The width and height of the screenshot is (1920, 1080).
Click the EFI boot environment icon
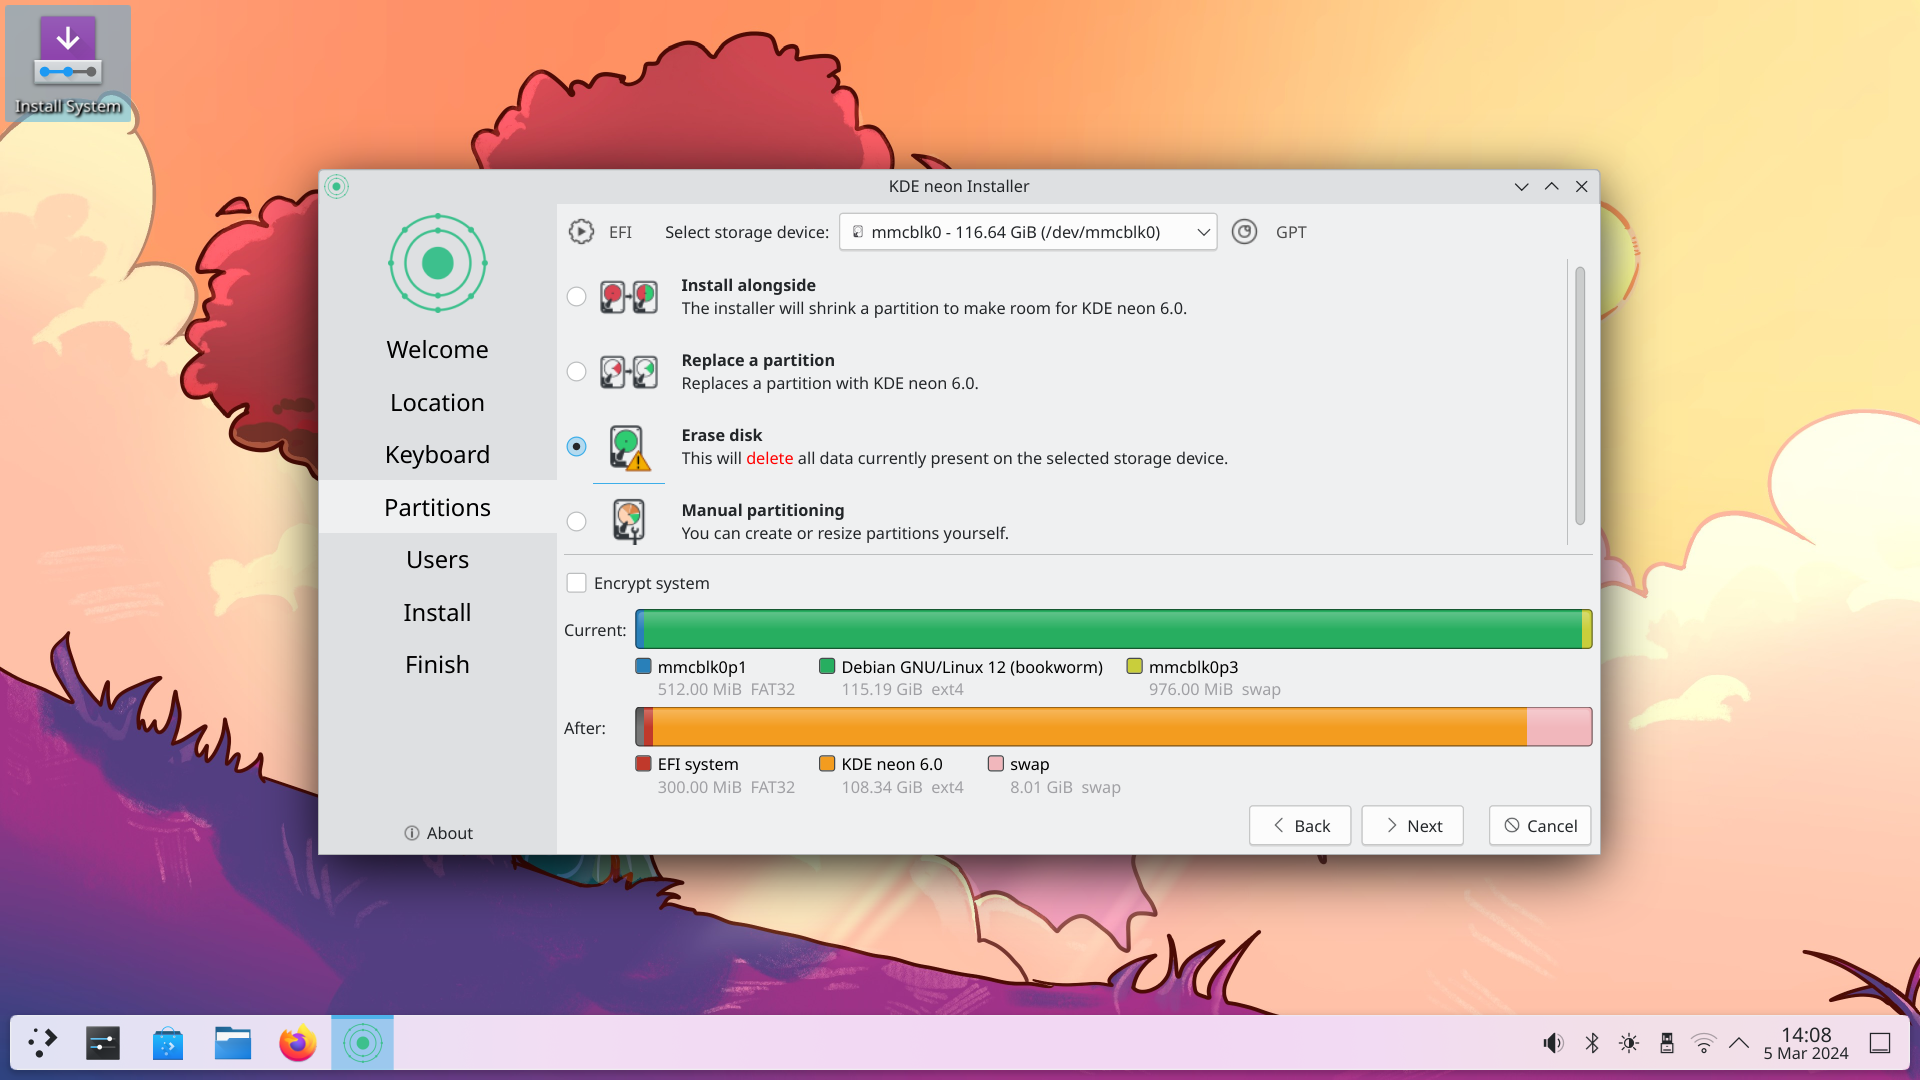pyautogui.click(x=581, y=232)
